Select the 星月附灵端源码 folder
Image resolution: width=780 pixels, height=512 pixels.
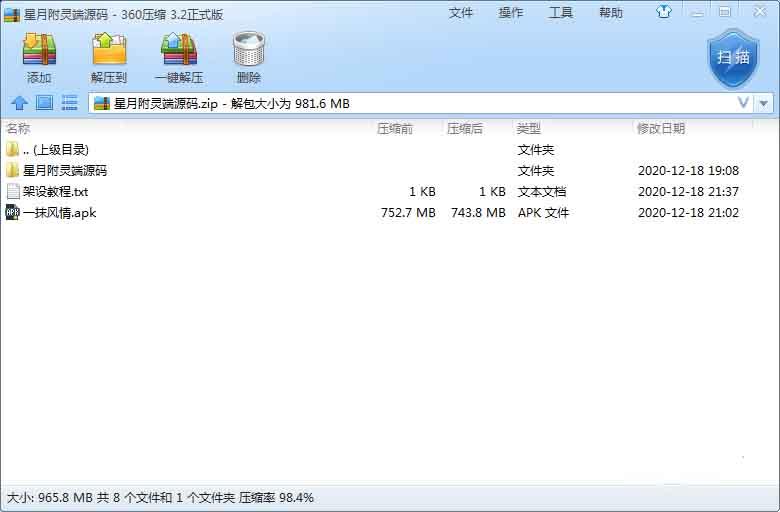[x=64, y=171]
